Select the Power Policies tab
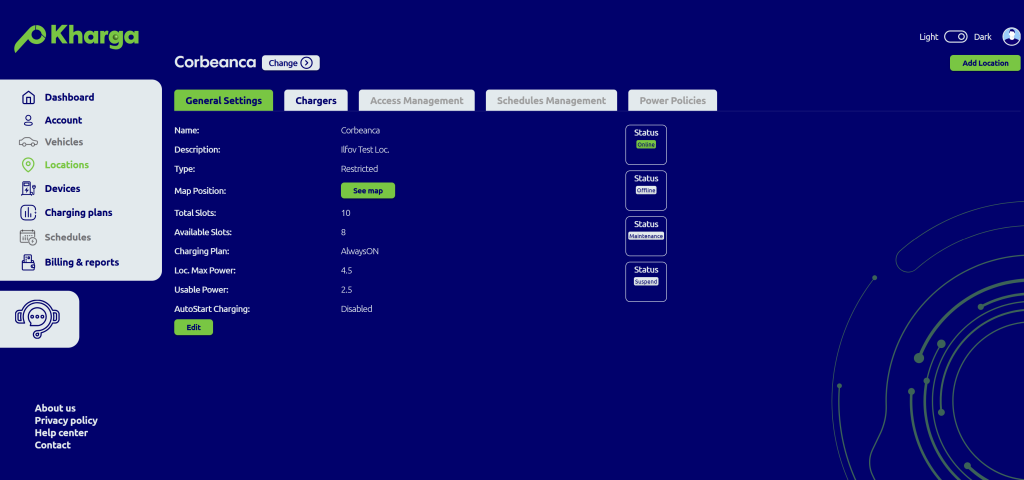This screenshot has height=480, width=1024. [x=672, y=100]
